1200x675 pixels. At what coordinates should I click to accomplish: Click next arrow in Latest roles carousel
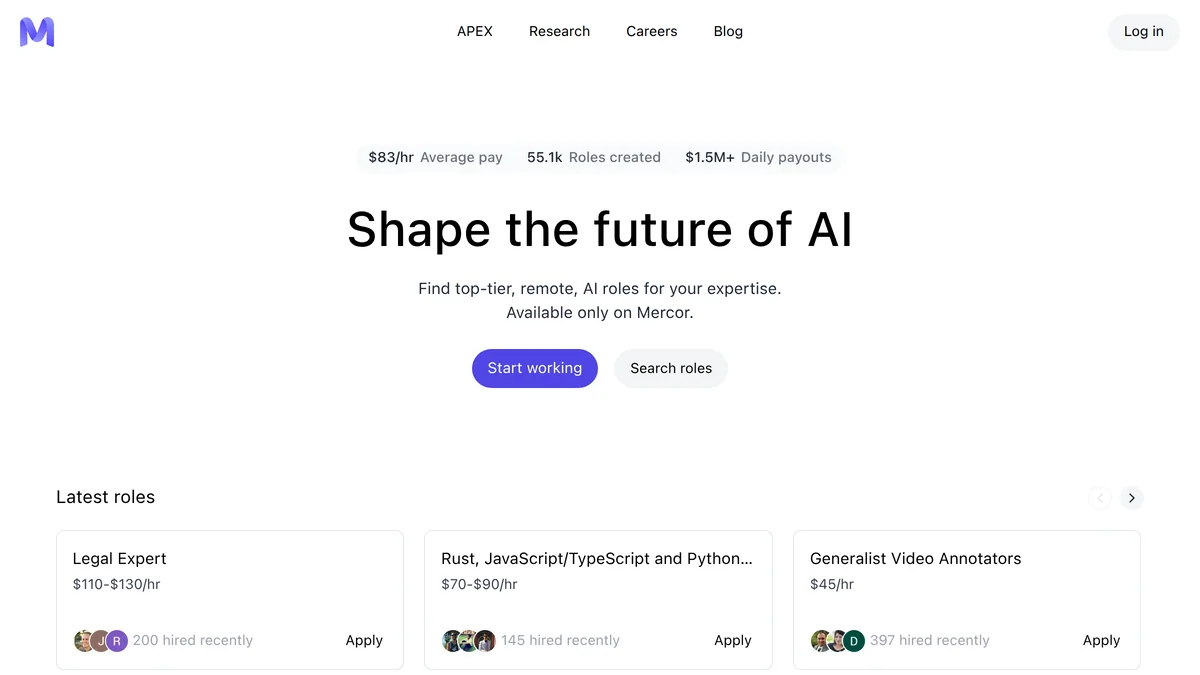pos(1131,498)
